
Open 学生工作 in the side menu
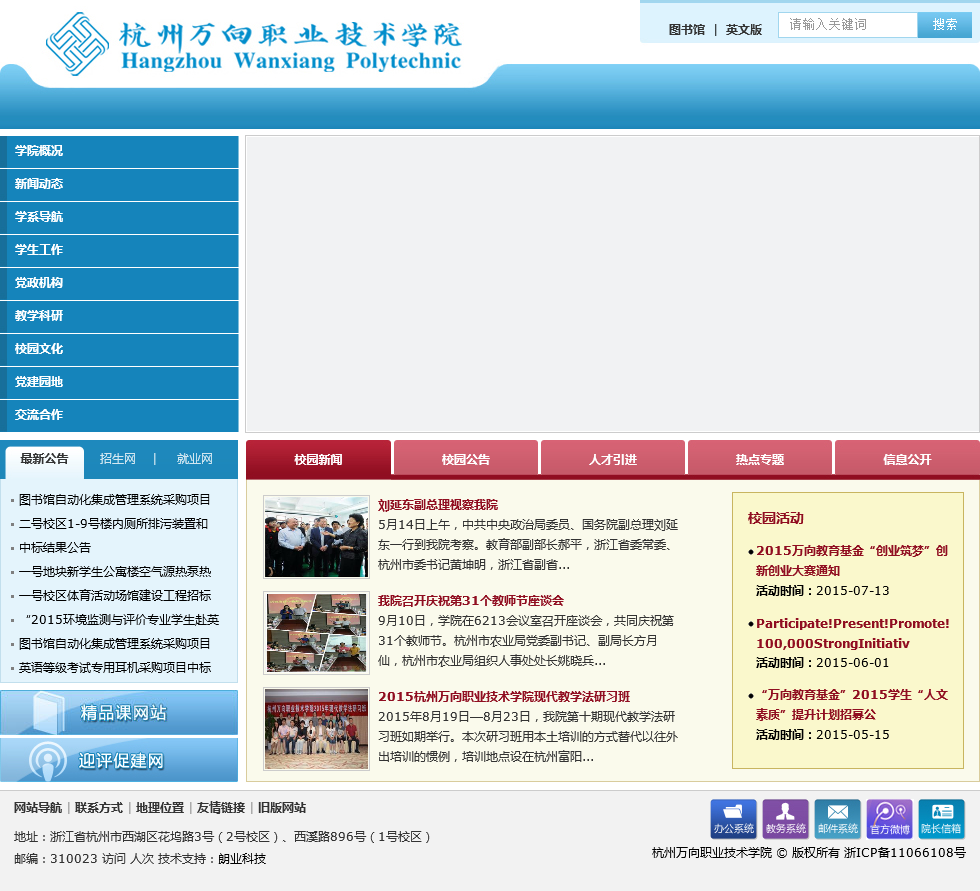(x=119, y=251)
